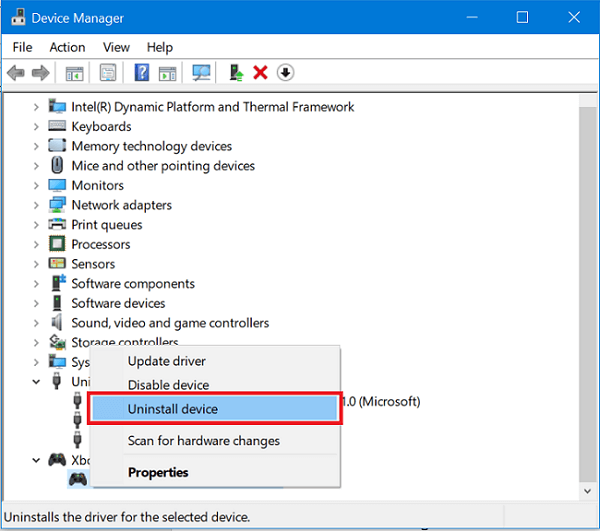
Task: Click the vertical scrollbar down arrow
Action: click(586, 491)
